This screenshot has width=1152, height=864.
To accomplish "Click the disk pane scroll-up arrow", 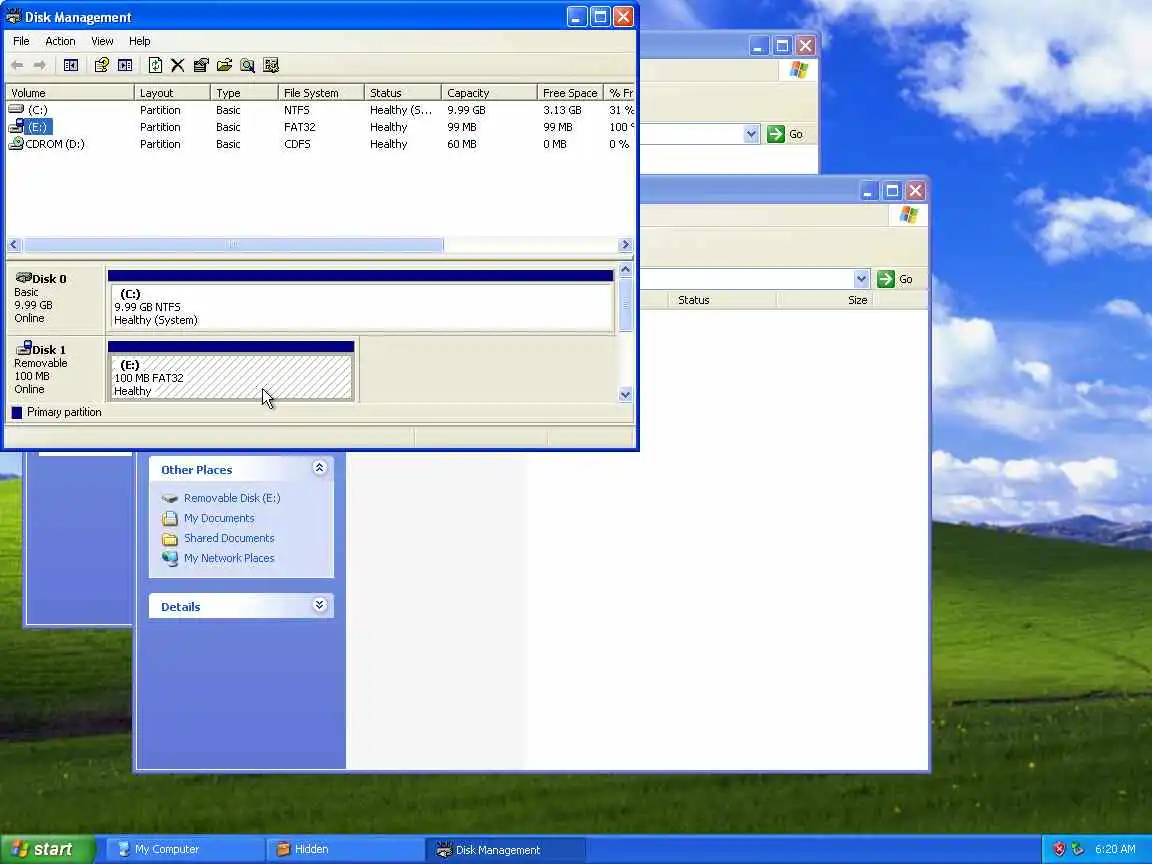I will 625,270.
